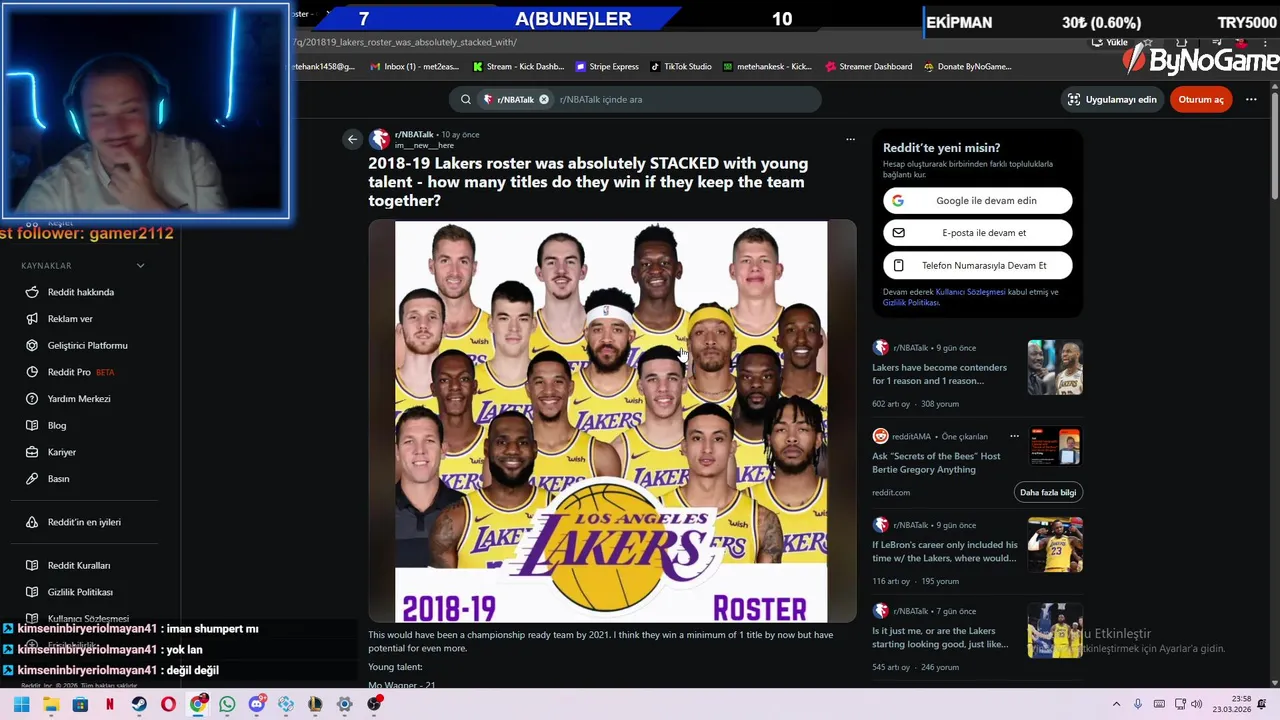Remove the r/NBATalk search filter chip

coord(544,99)
